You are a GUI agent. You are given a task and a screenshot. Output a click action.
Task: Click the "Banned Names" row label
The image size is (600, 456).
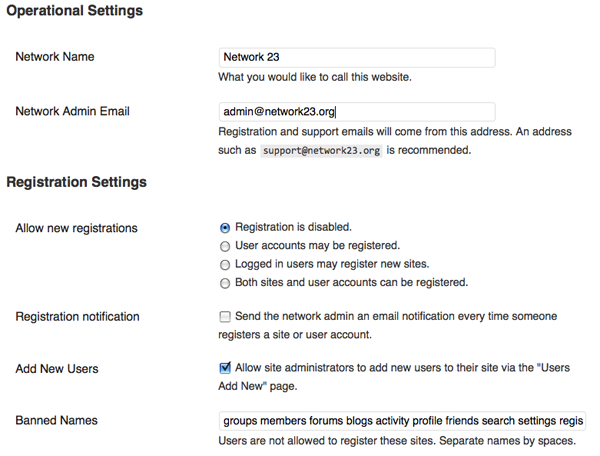coord(58,420)
